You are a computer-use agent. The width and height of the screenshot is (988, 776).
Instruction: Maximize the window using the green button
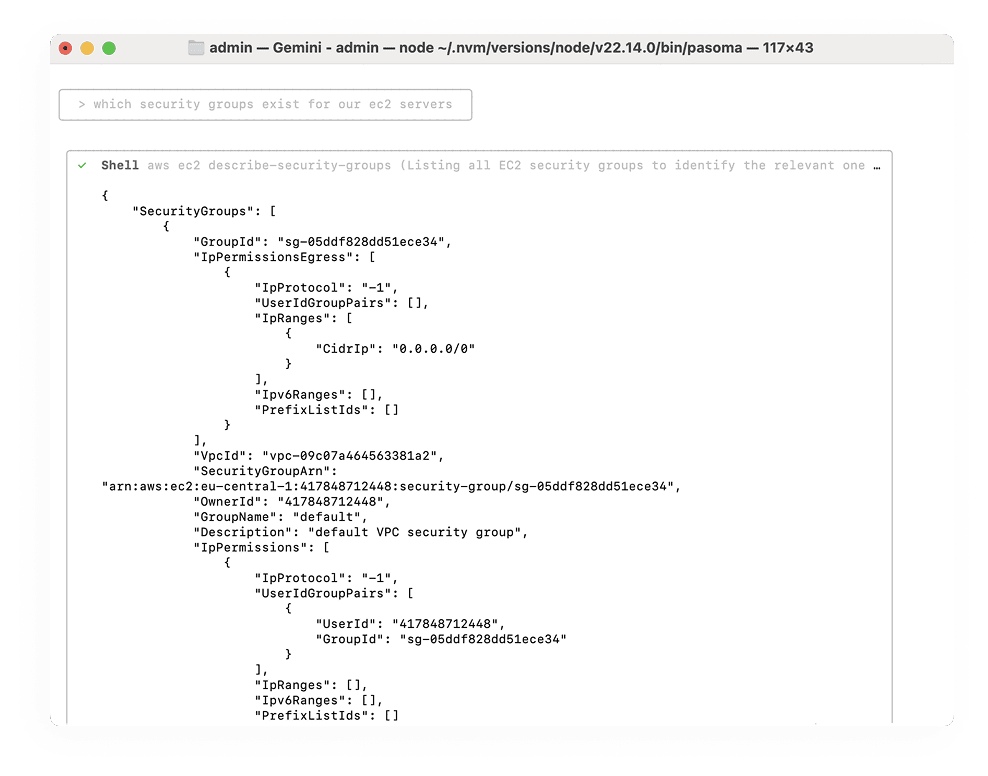(109, 48)
